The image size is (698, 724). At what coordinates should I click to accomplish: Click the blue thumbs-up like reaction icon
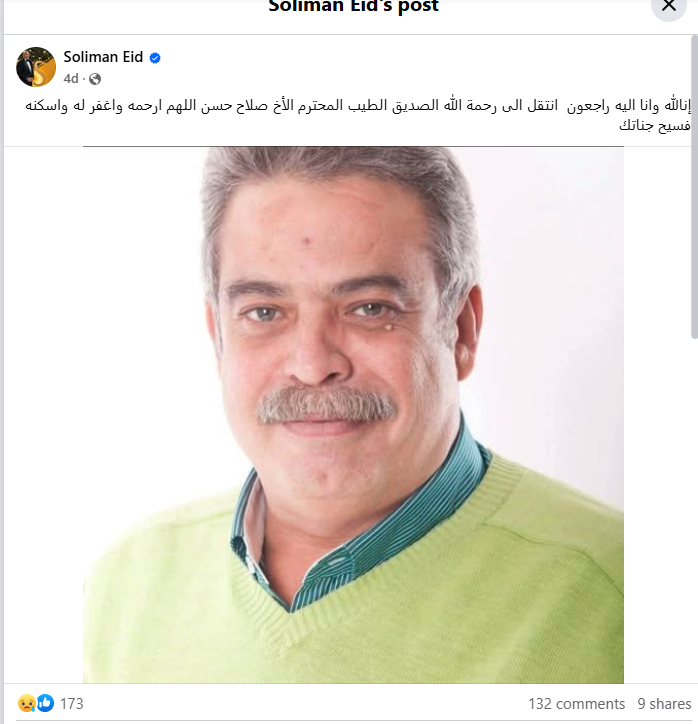point(45,703)
